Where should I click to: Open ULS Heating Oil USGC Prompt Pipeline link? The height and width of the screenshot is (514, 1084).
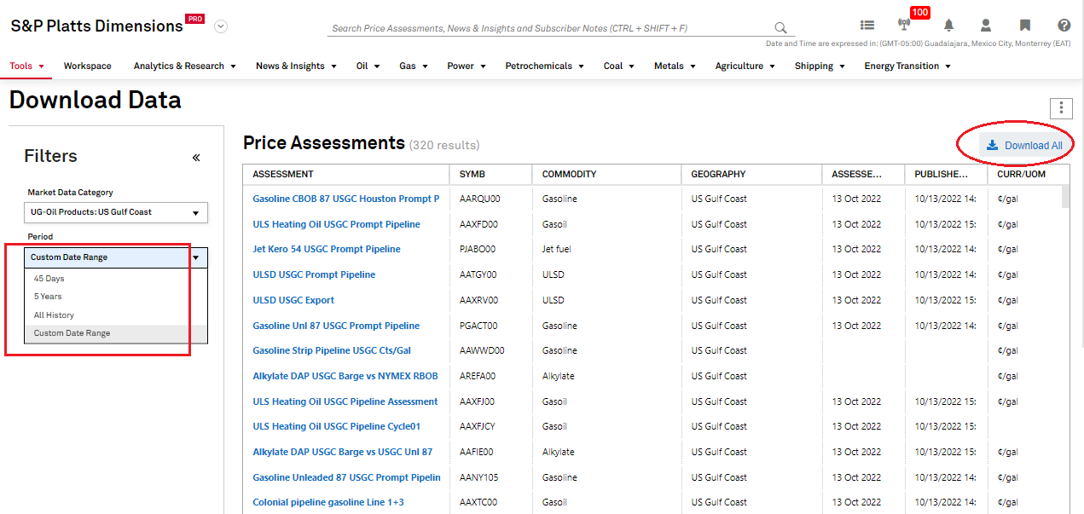pyautogui.click(x=336, y=224)
